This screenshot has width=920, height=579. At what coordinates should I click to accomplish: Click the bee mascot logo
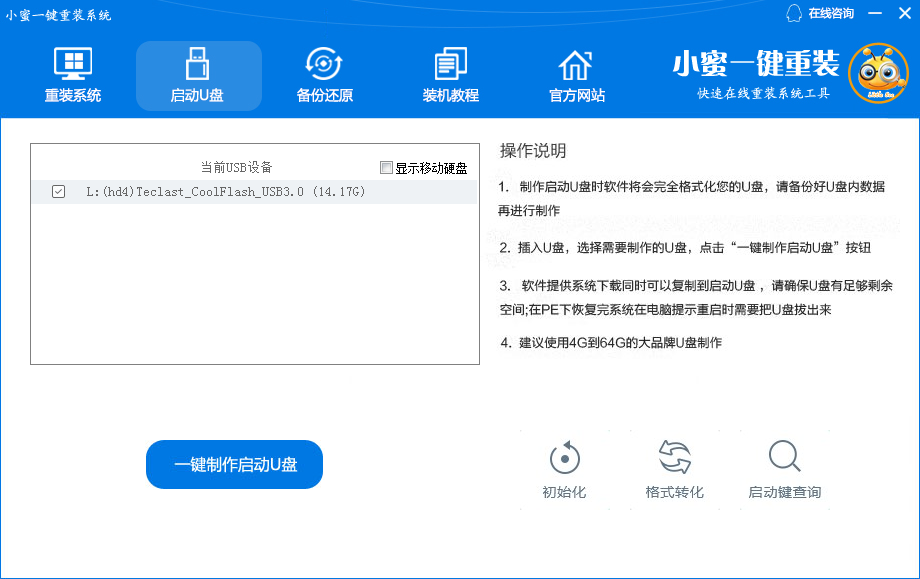877,73
